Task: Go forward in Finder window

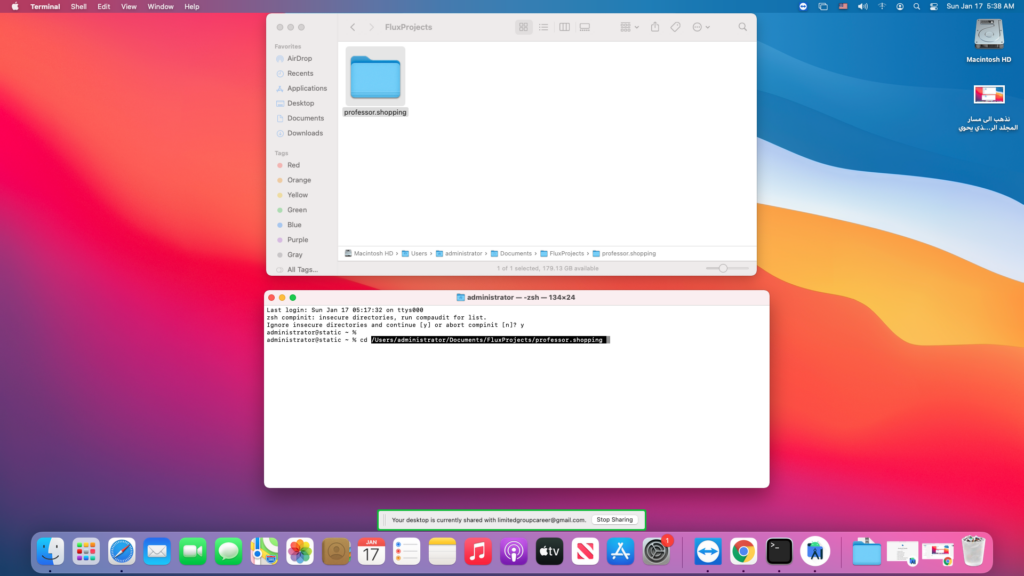Action: (372, 27)
